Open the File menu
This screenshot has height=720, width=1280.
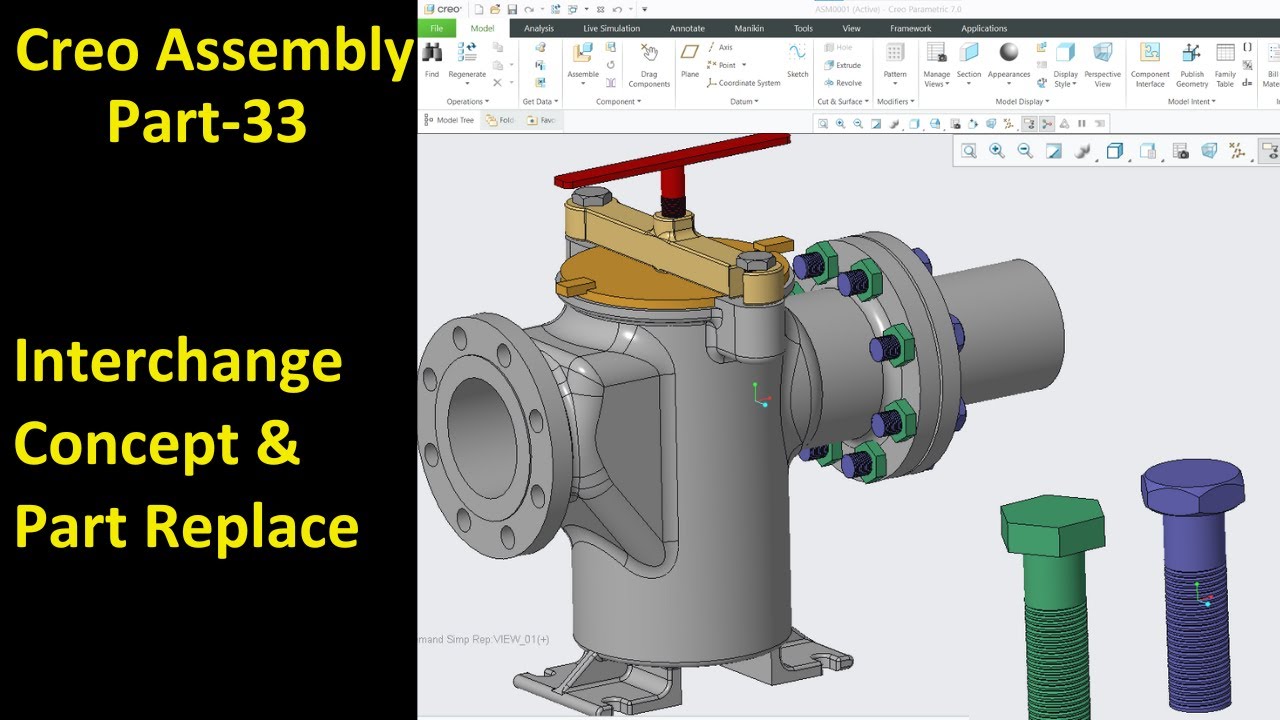click(437, 28)
